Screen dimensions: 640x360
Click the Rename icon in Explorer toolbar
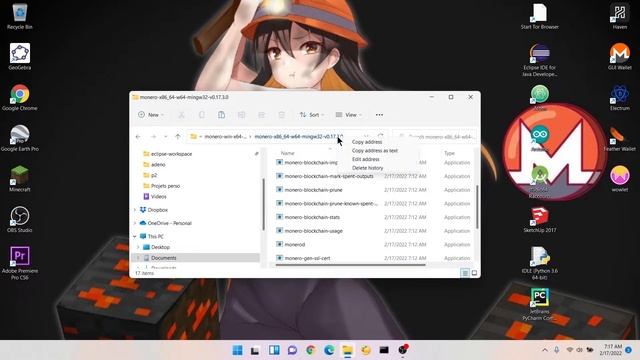click(242, 115)
